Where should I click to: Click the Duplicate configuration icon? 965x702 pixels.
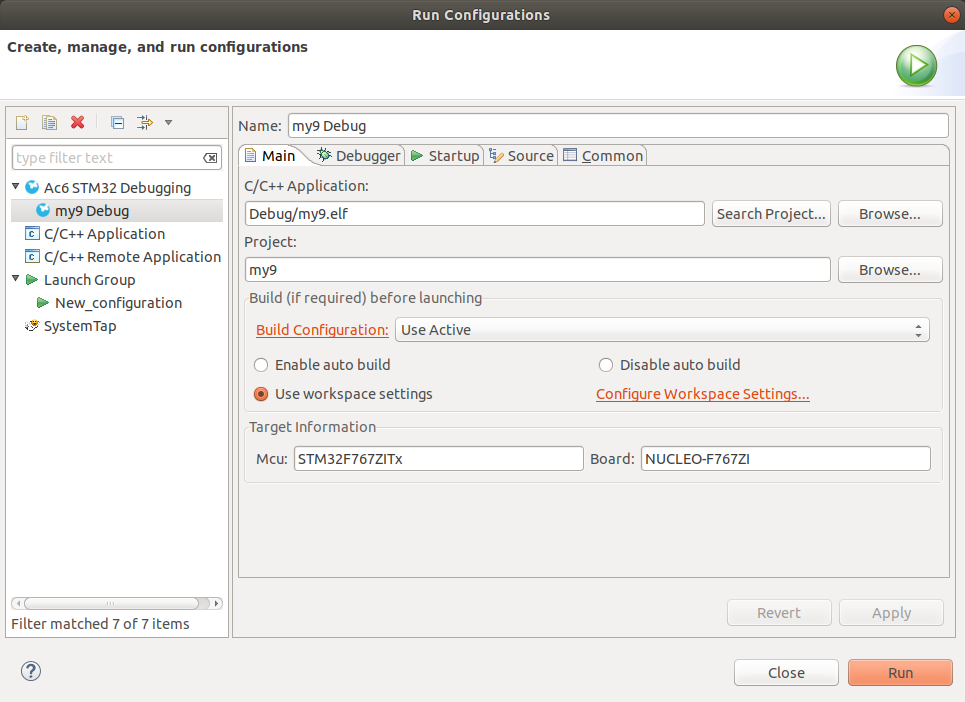(49, 122)
